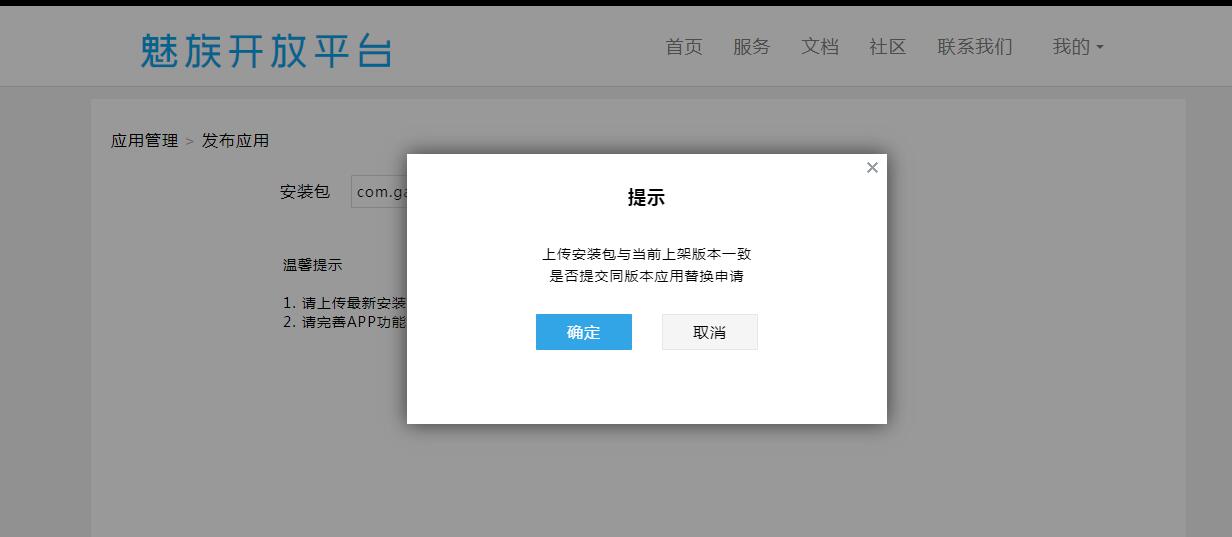Confirm with the 确定 button
This screenshot has height=537, width=1232.
[584, 332]
